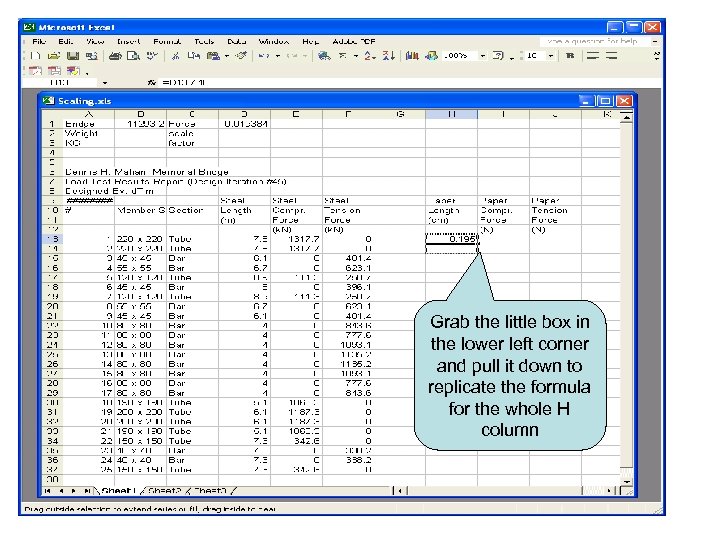This screenshot has height=540, width=720.
Task: Switch to the Sheet2 tab
Action: [x=164, y=491]
